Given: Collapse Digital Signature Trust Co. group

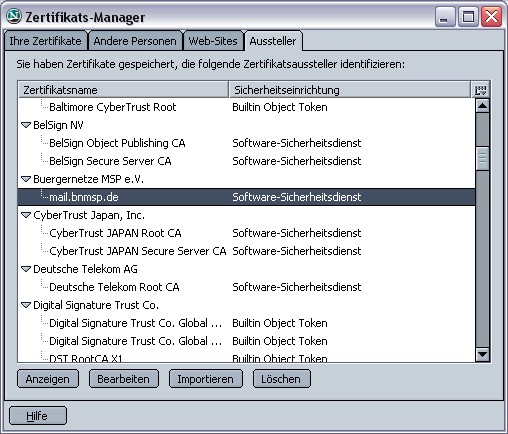Looking at the screenshot, I should (26, 305).
